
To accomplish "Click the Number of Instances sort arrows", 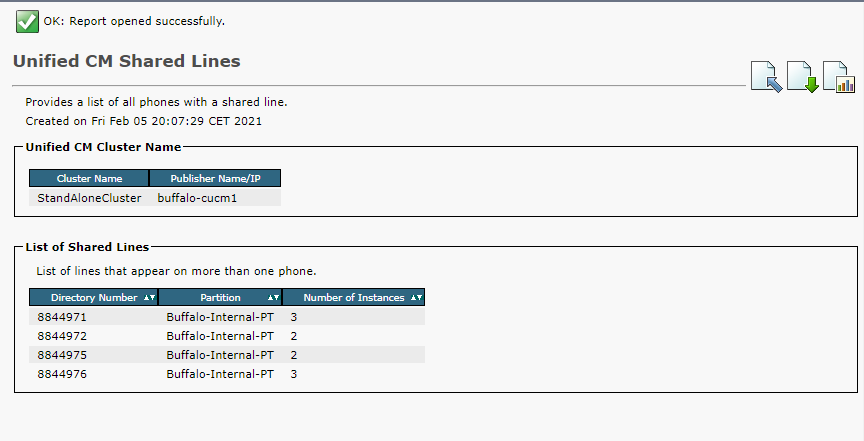I will (415, 297).
